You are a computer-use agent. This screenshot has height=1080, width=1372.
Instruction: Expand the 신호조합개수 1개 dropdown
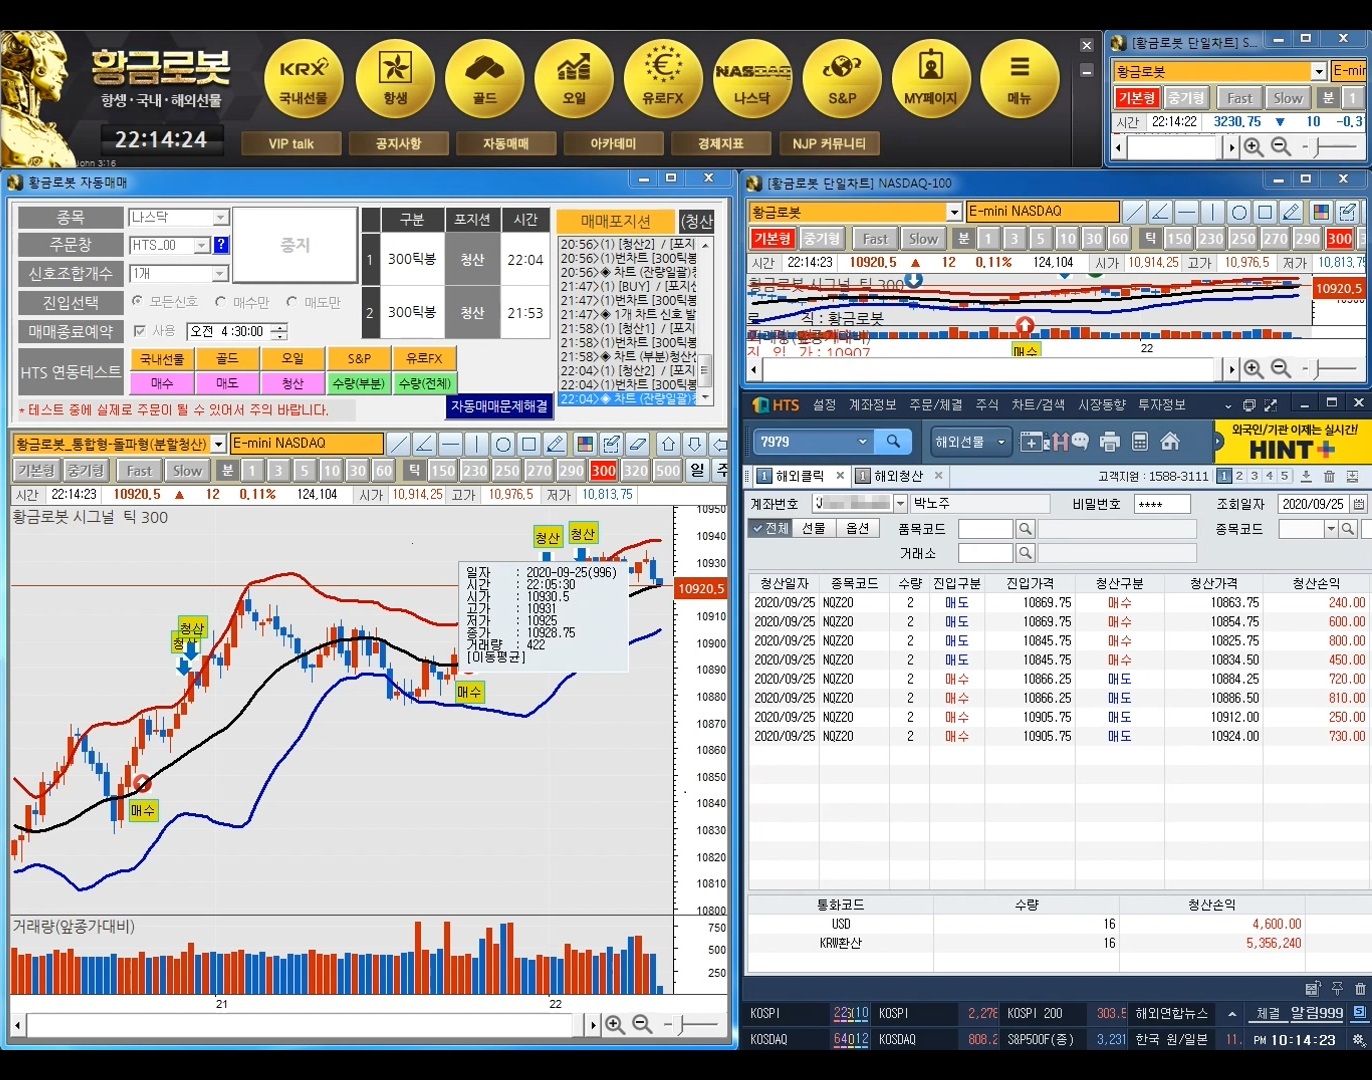221,273
